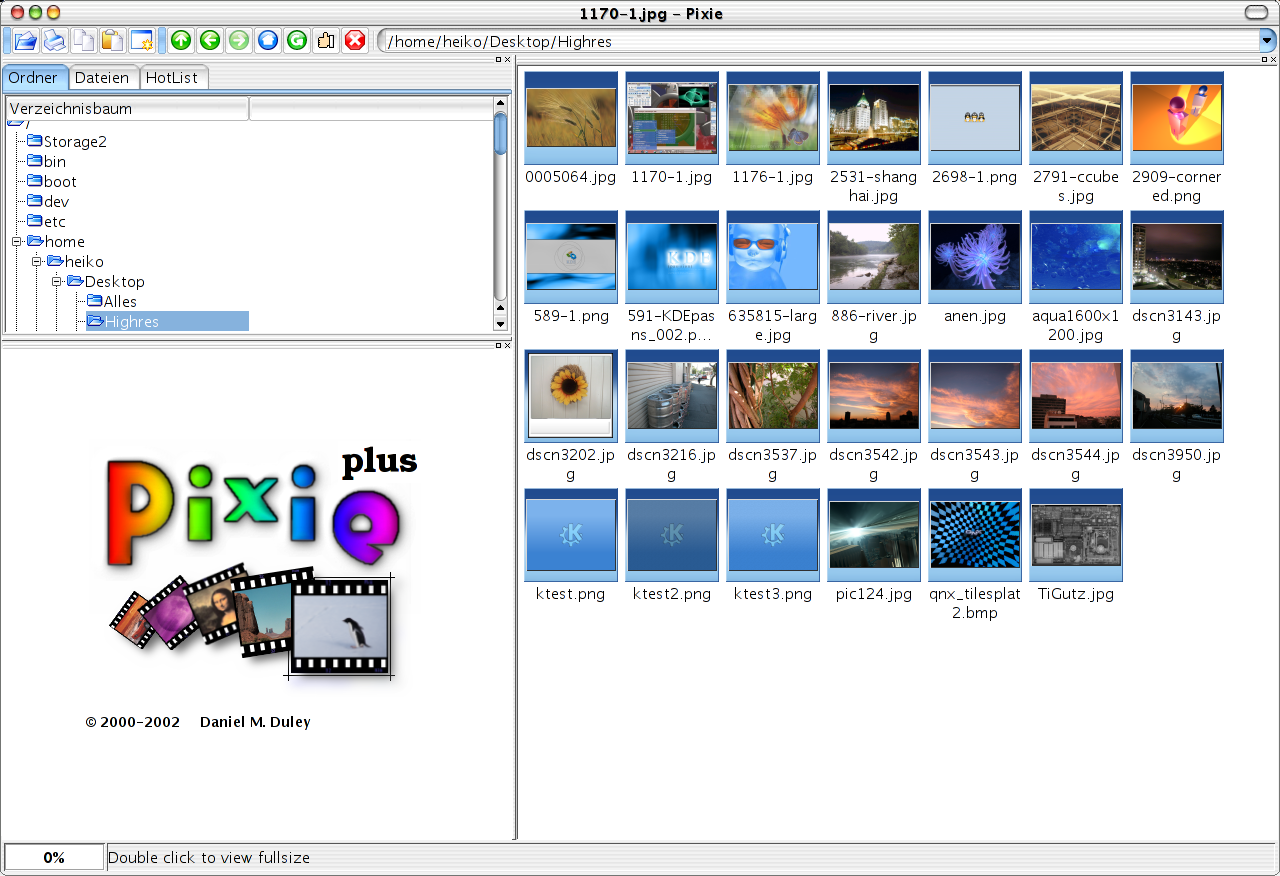Click the directory tree scrollbar thumb
The image size is (1280, 876).
(501, 134)
